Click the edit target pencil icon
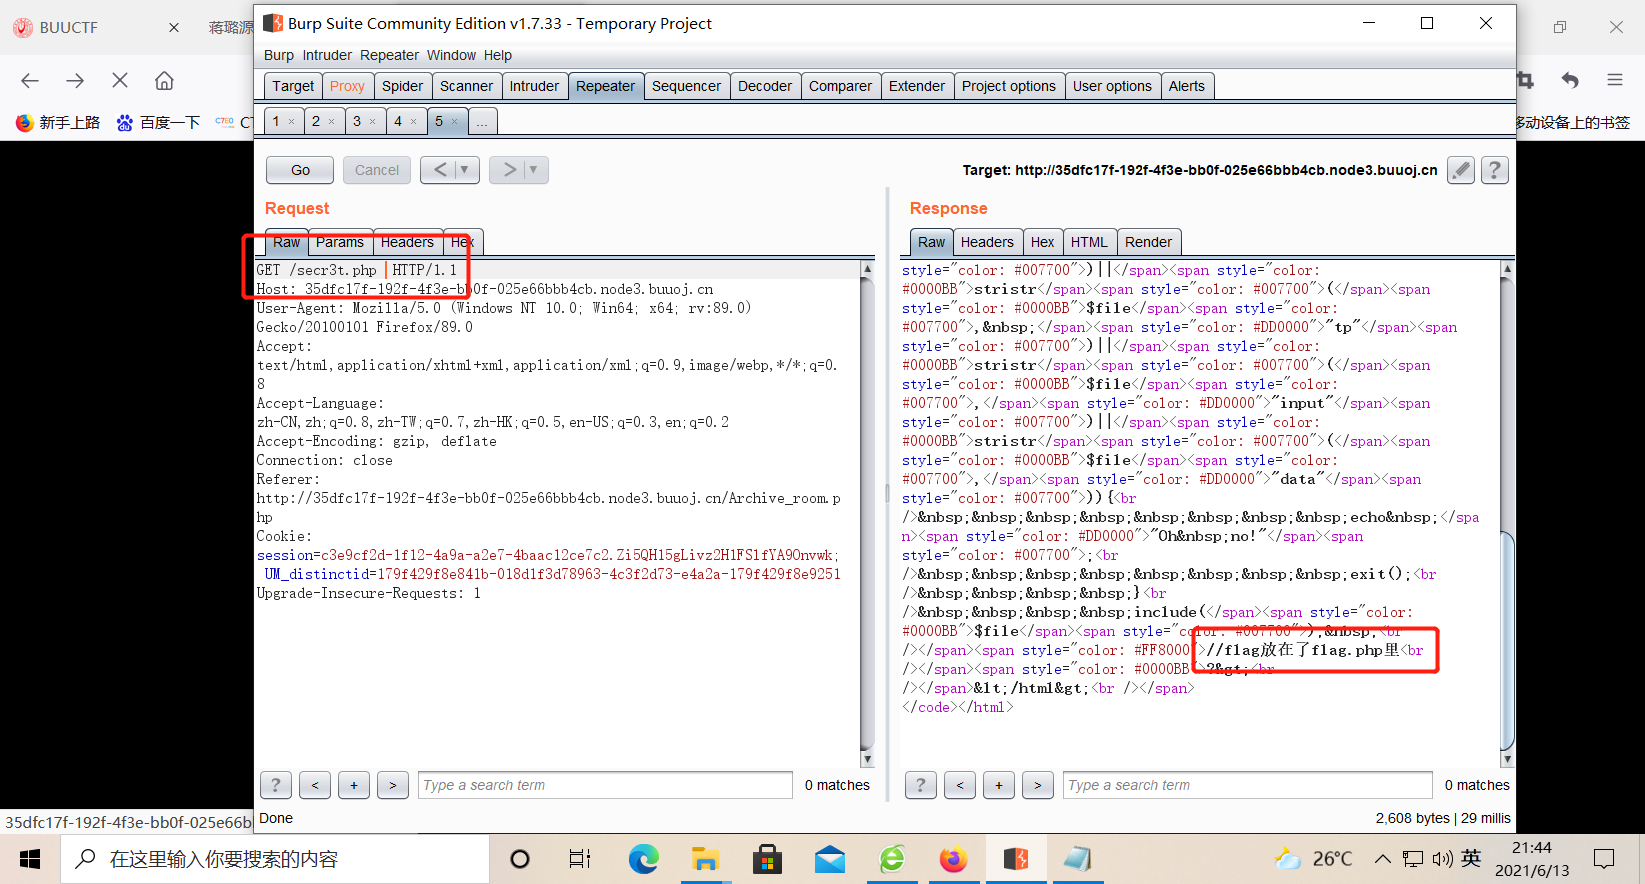 pyautogui.click(x=1461, y=170)
